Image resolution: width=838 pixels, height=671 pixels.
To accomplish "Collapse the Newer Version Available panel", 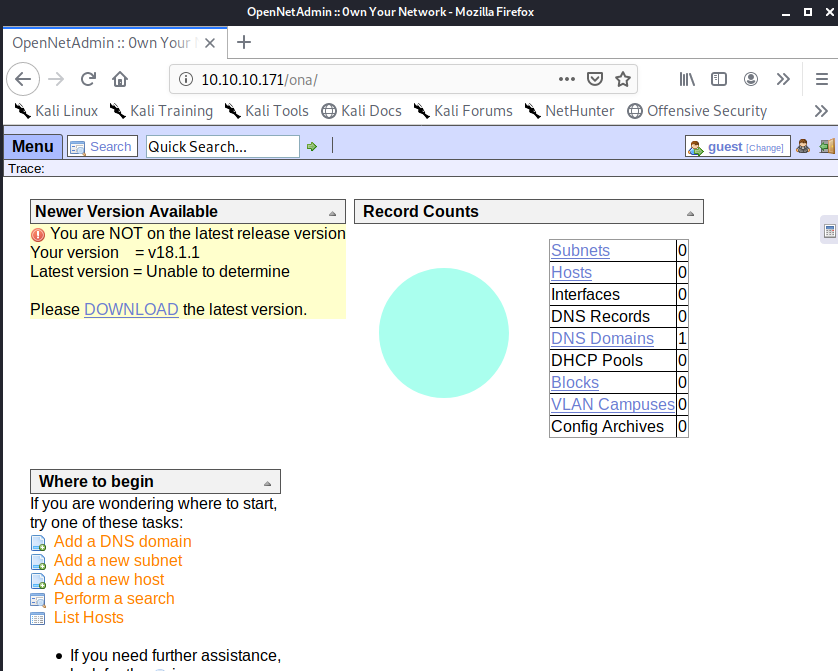I will [332, 213].
